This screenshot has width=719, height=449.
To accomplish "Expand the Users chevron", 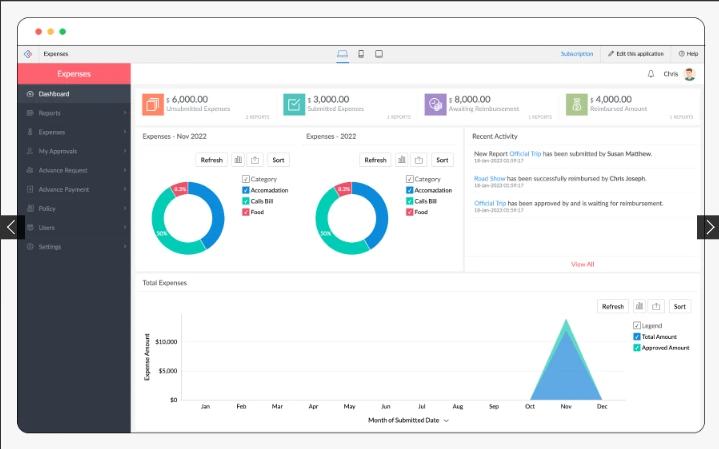I will pyautogui.click(x=125, y=227).
